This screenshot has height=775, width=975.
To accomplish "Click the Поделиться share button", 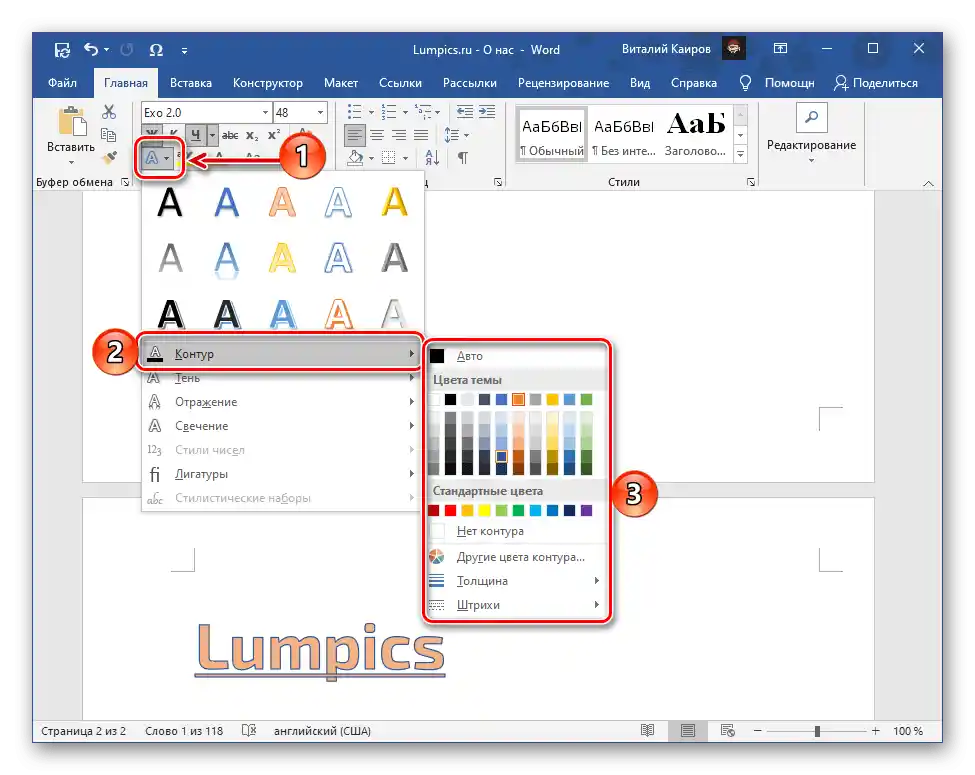I will point(876,83).
